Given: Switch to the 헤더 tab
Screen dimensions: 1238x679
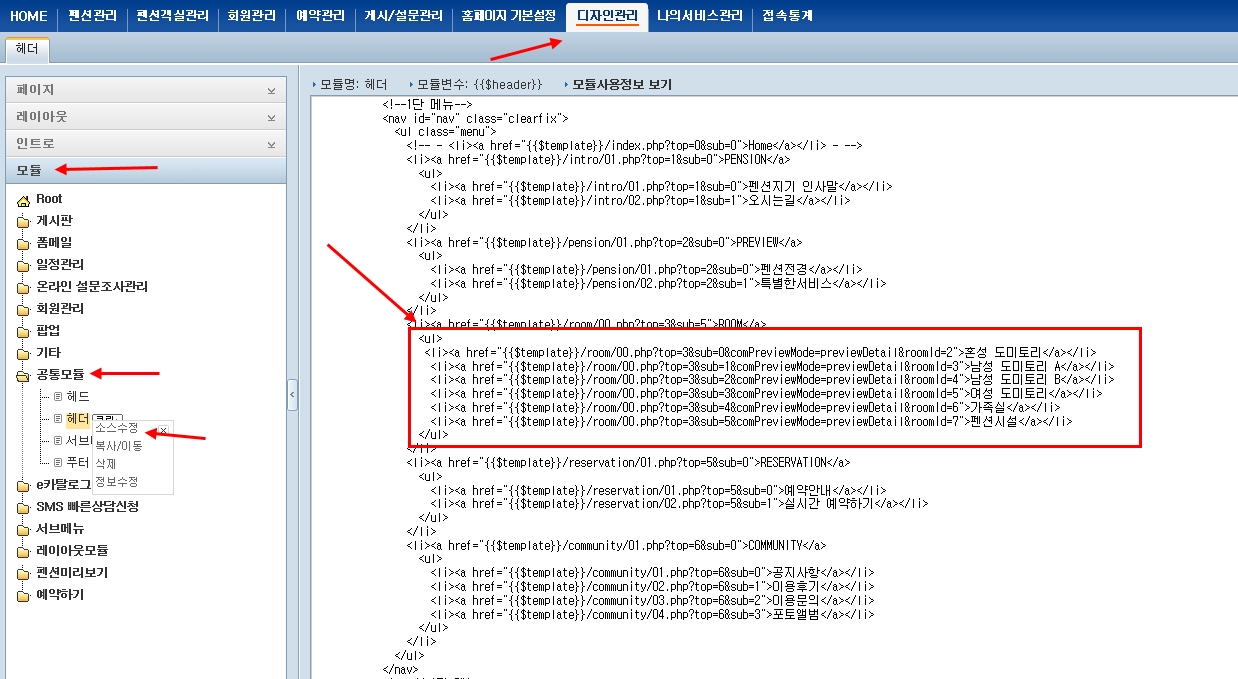Looking at the screenshot, I should (x=27, y=49).
